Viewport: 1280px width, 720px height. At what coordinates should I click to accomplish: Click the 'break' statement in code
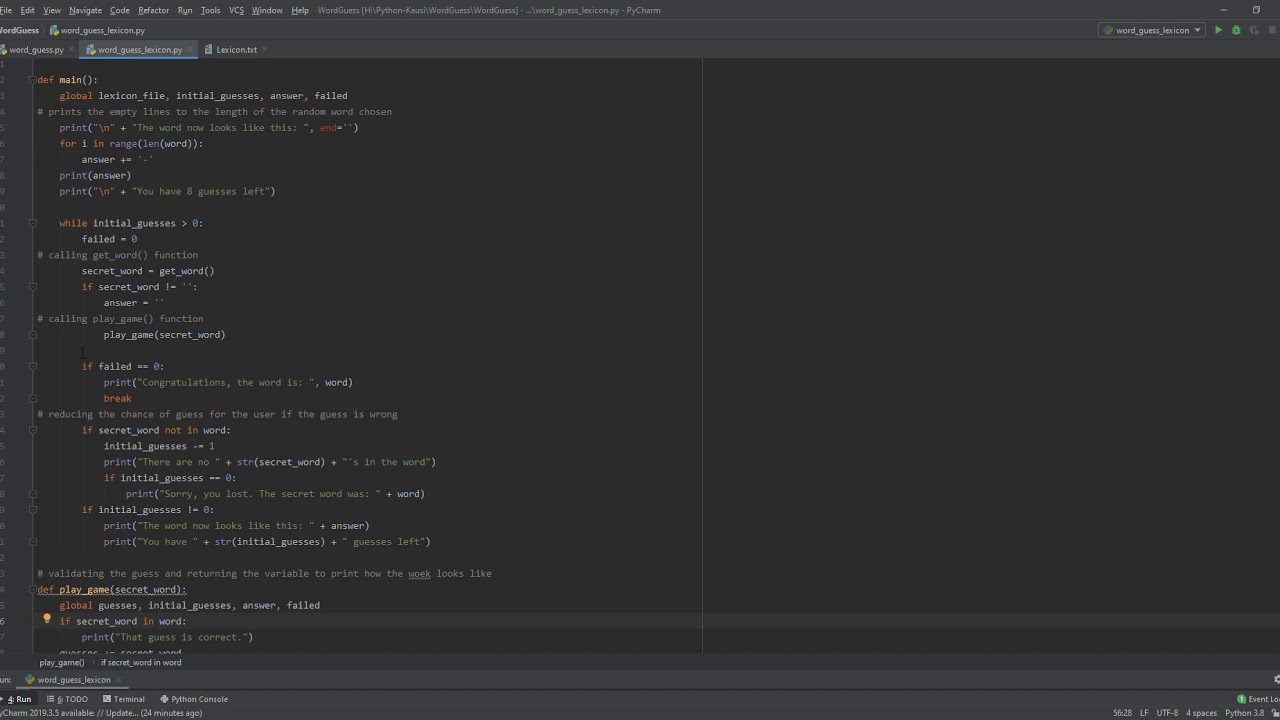pos(117,398)
